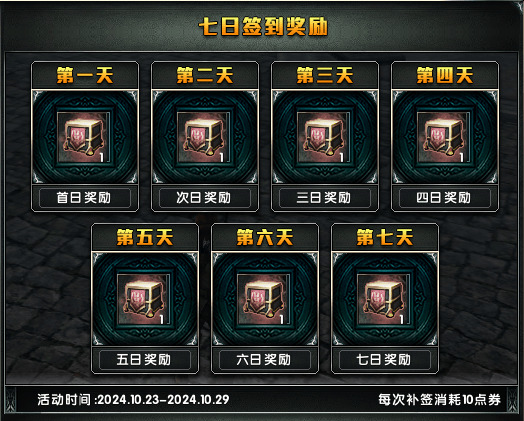The width and height of the screenshot is (524, 421).
Task: Click the 活动时间 date range text
Action: coord(133,399)
